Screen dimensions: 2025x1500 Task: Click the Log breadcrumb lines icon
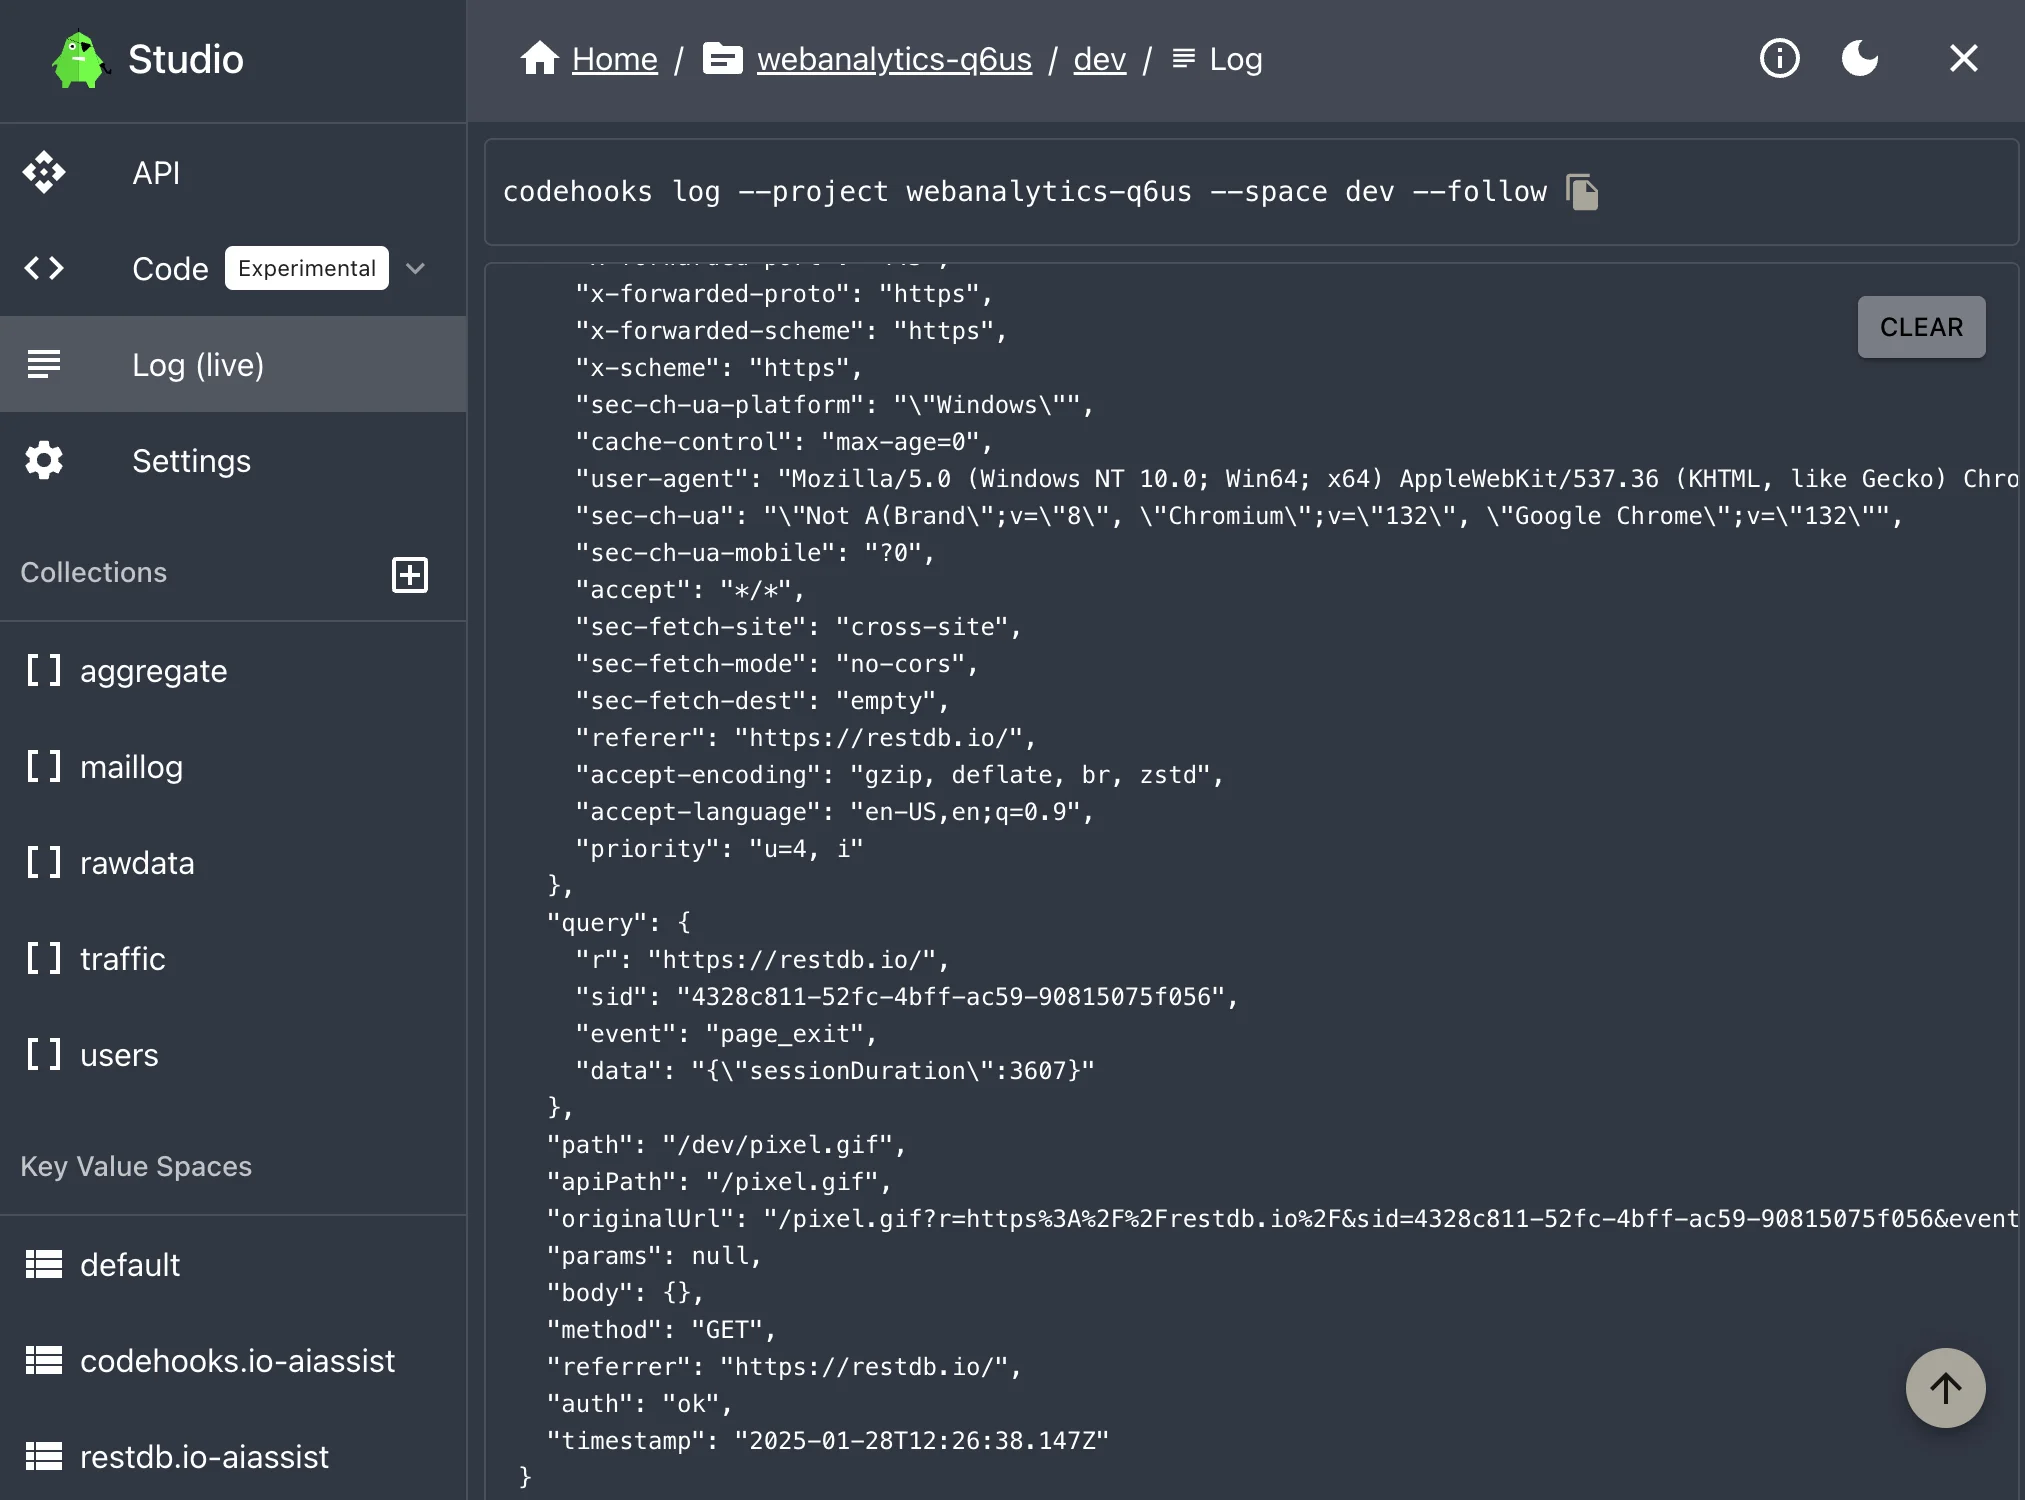click(x=1184, y=59)
